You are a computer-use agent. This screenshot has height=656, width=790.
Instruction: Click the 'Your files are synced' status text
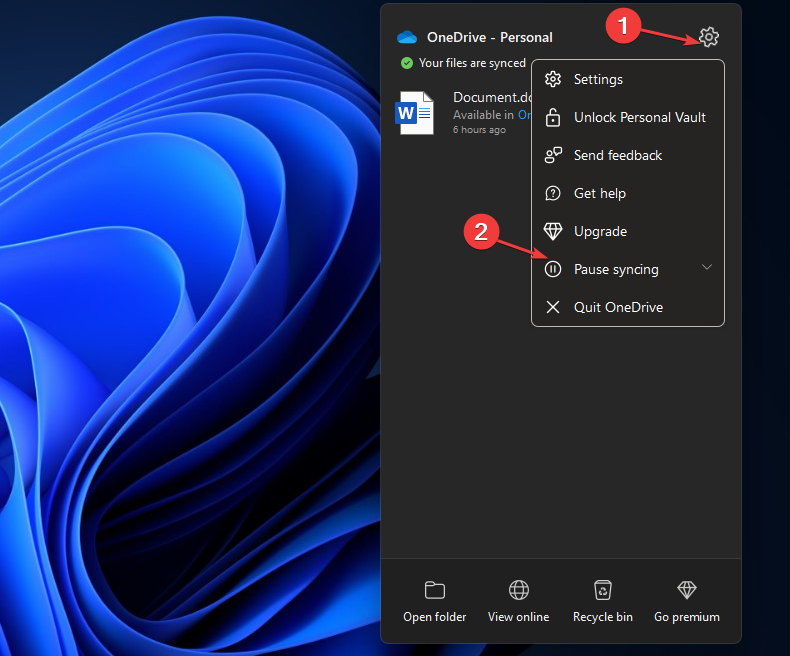pos(472,63)
